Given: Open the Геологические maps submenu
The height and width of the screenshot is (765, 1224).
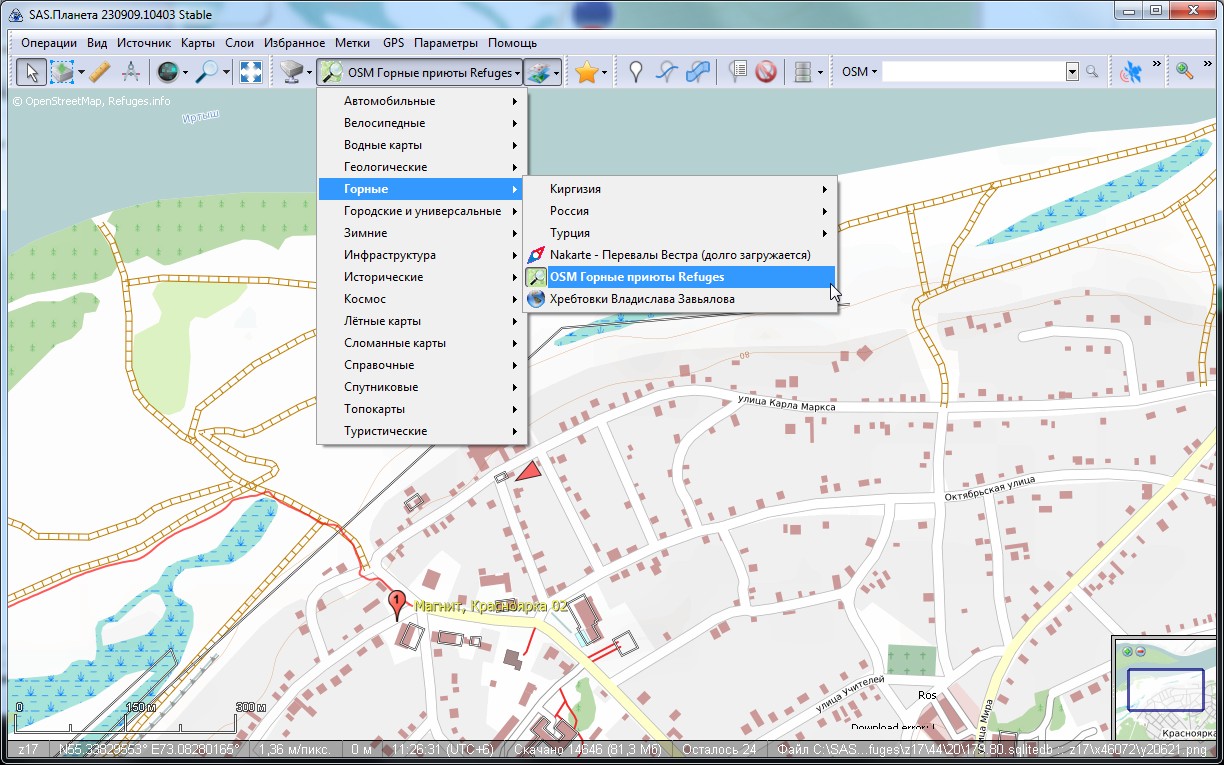Looking at the screenshot, I should pos(422,167).
